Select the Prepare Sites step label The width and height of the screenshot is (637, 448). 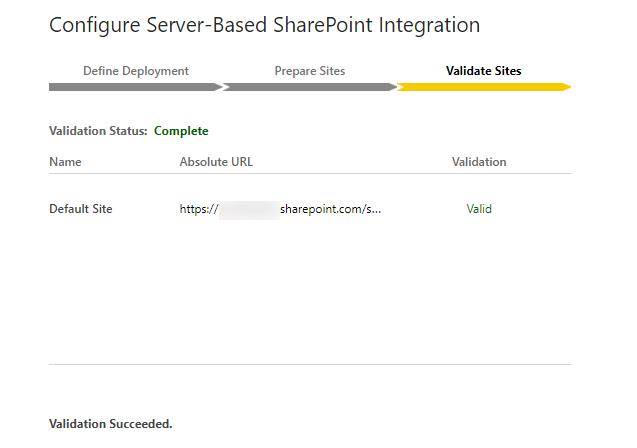[310, 71]
